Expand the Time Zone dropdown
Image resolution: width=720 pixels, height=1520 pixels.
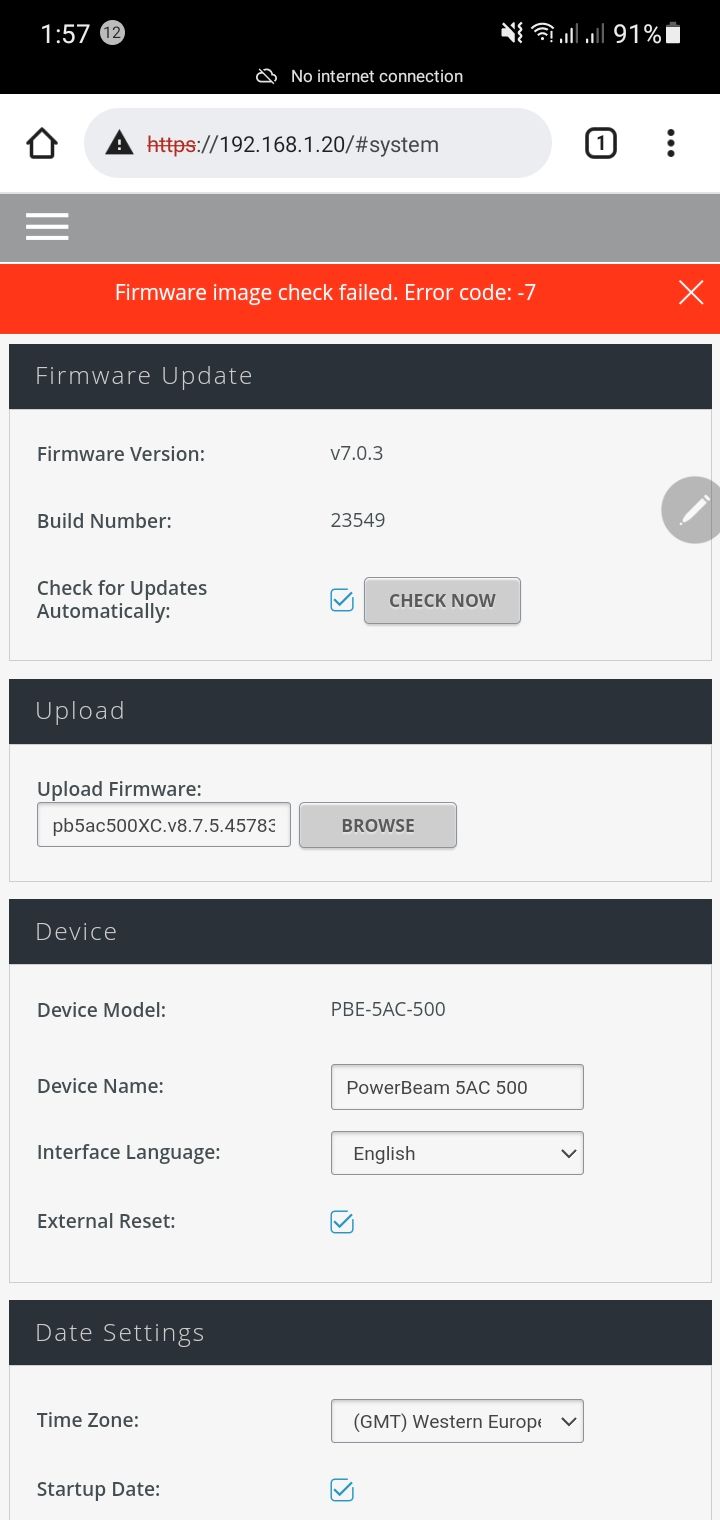pos(457,1421)
